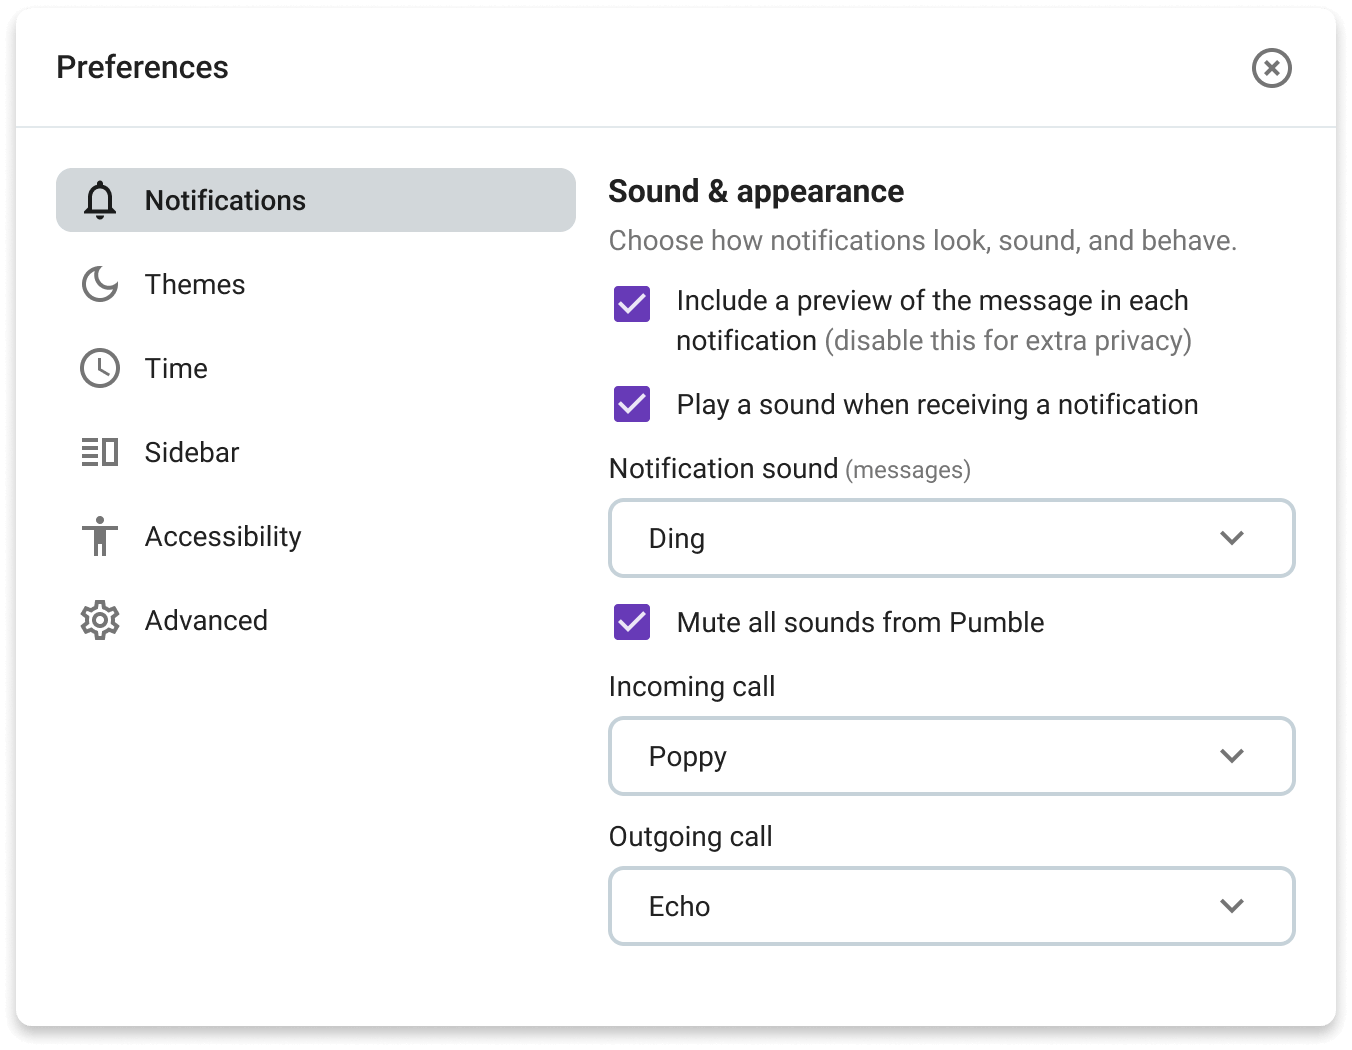
Task: Open the Outgoing call dropdown set to Echo
Action: click(x=951, y=906)
